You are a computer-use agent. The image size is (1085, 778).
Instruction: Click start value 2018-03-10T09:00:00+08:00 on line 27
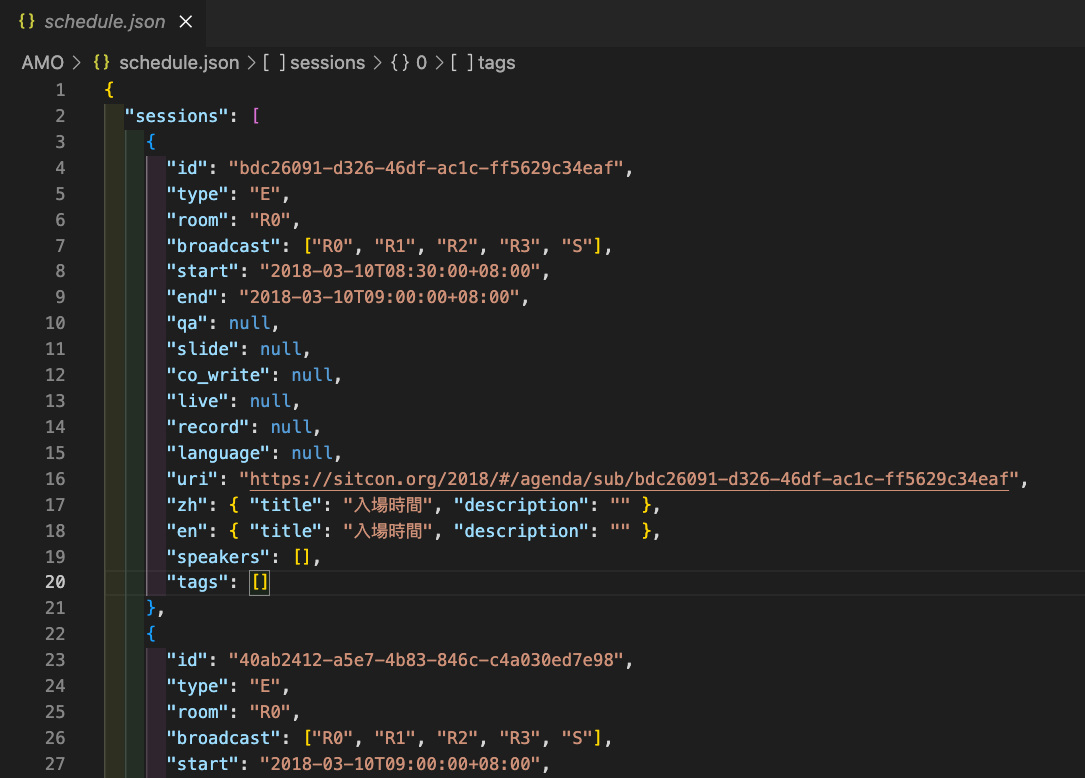click(400, 764)
